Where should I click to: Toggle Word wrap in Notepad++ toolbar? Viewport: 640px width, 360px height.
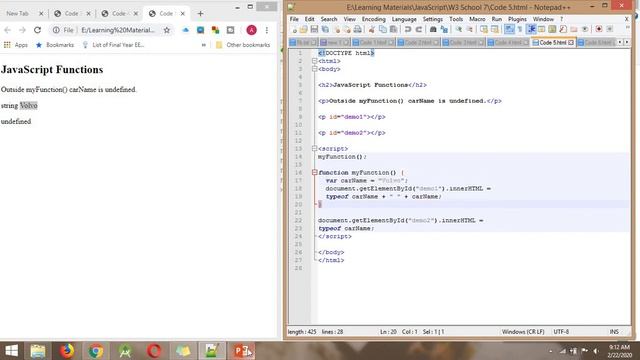509,29
